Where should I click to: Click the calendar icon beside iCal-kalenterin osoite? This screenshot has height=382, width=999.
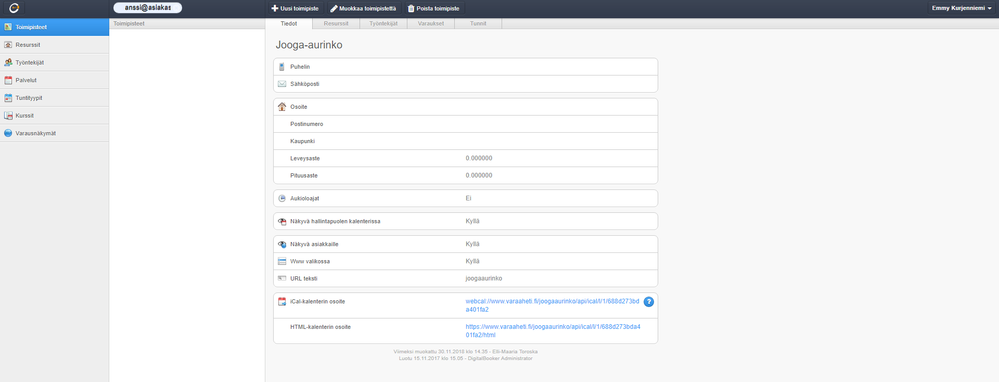(282, 301)
